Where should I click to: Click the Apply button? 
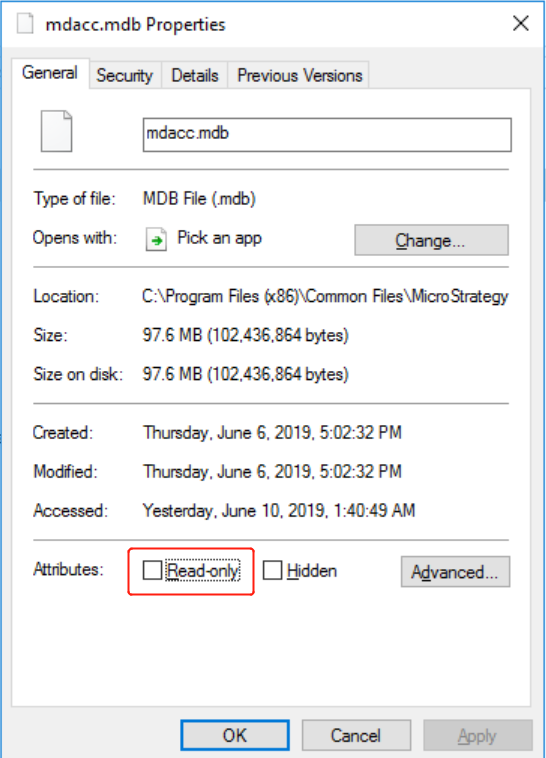pyautogui.click(x=477, y=735)
